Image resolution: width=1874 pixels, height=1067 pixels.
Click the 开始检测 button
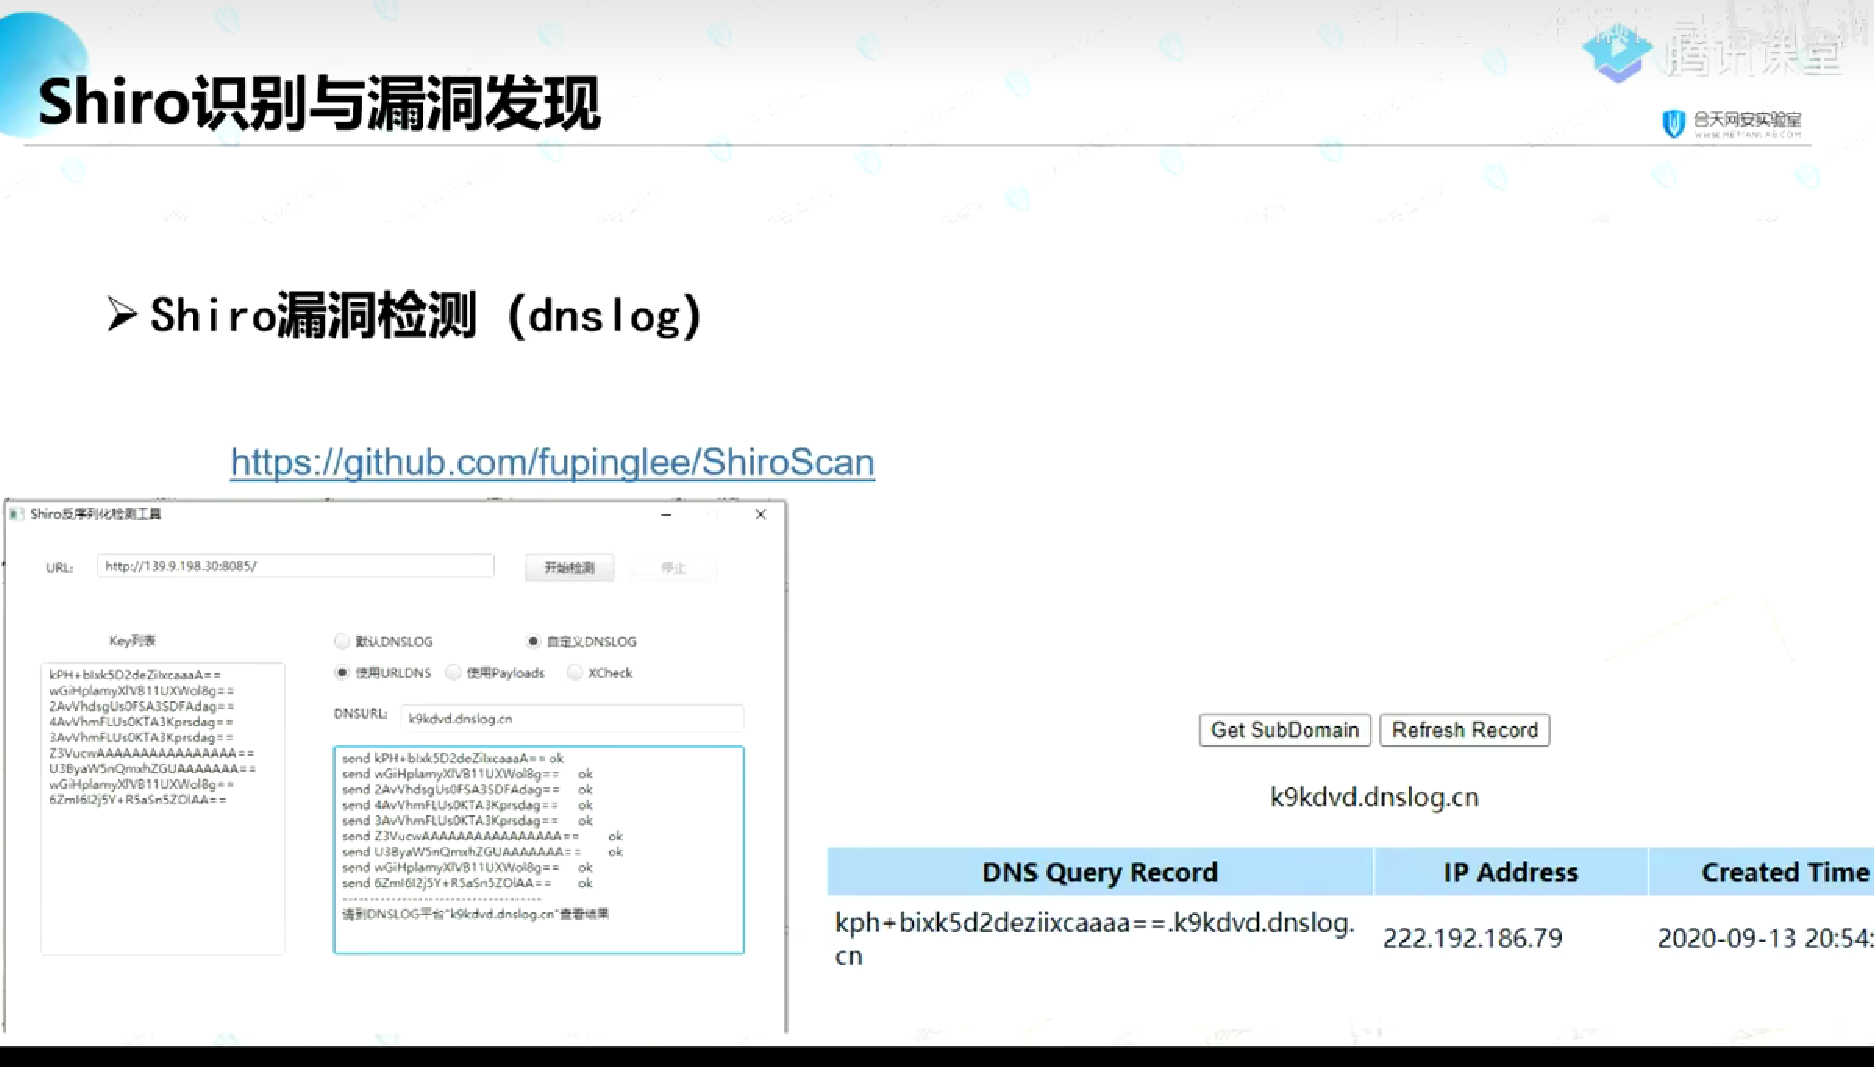pos(569,567)
